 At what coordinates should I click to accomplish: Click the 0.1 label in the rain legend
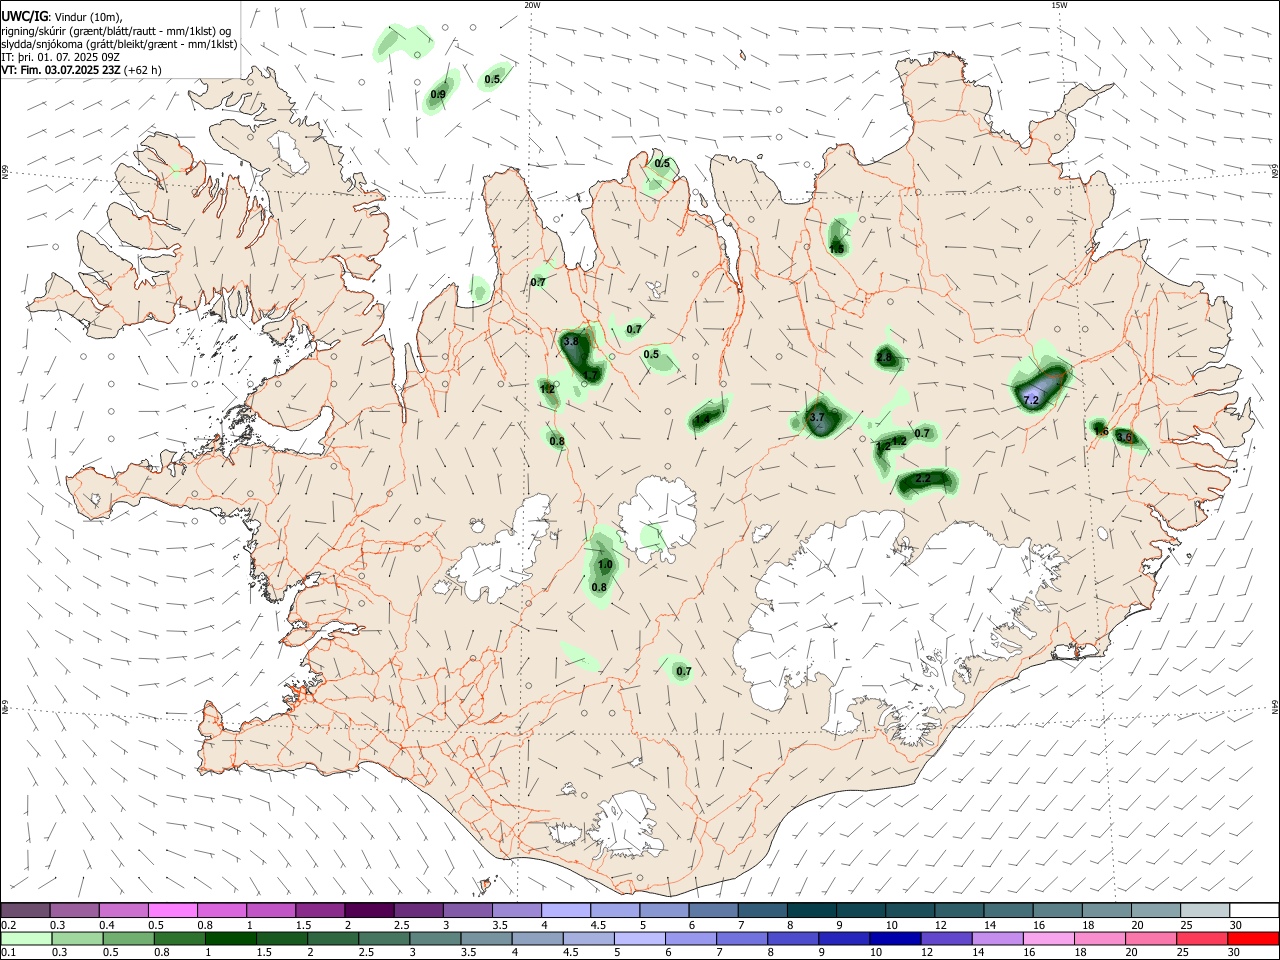9,952
